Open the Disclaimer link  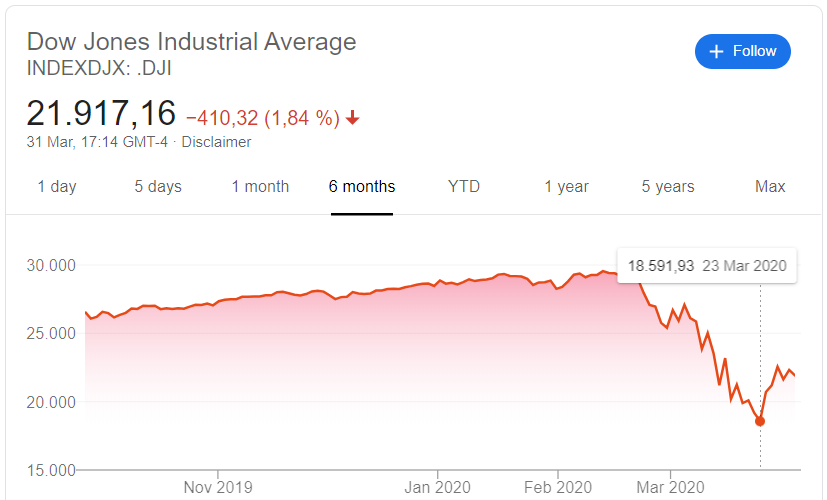[216, 142]
